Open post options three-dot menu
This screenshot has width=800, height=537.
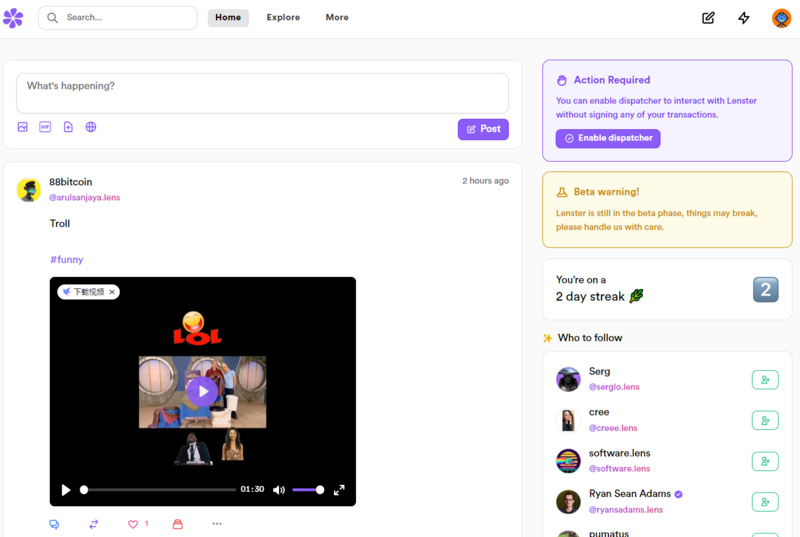(x=217, y=524)
